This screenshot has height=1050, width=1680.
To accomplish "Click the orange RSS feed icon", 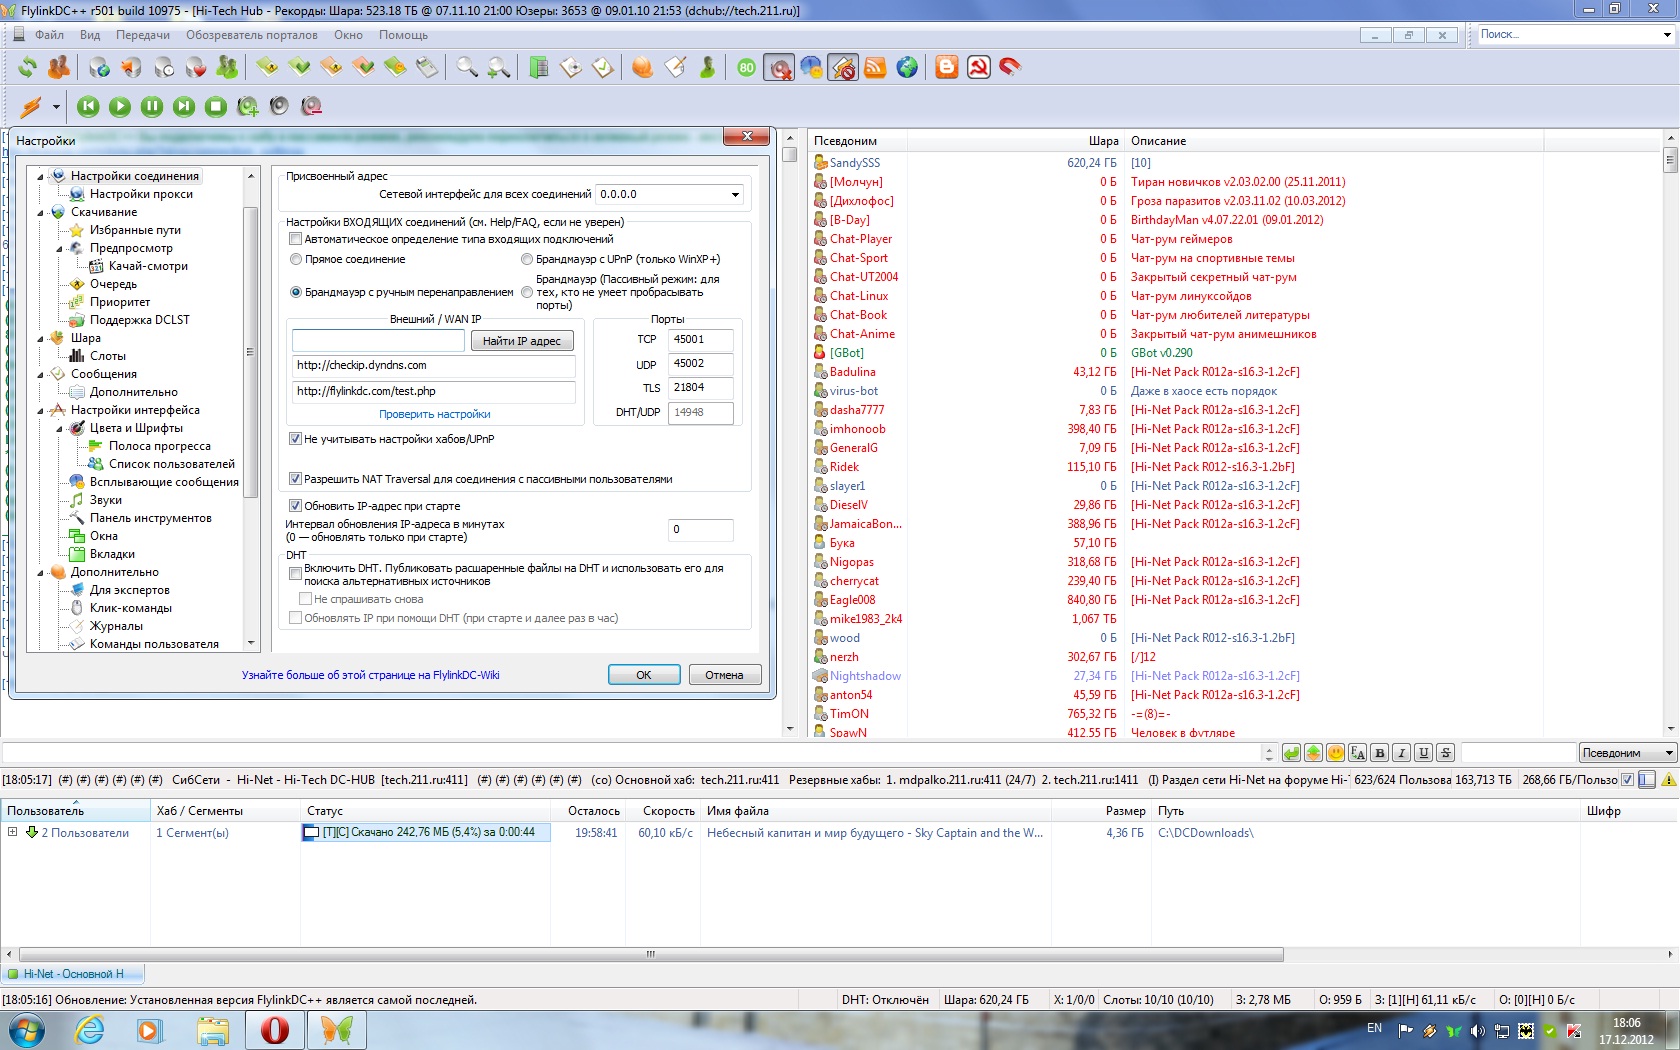I will (875, 67).
